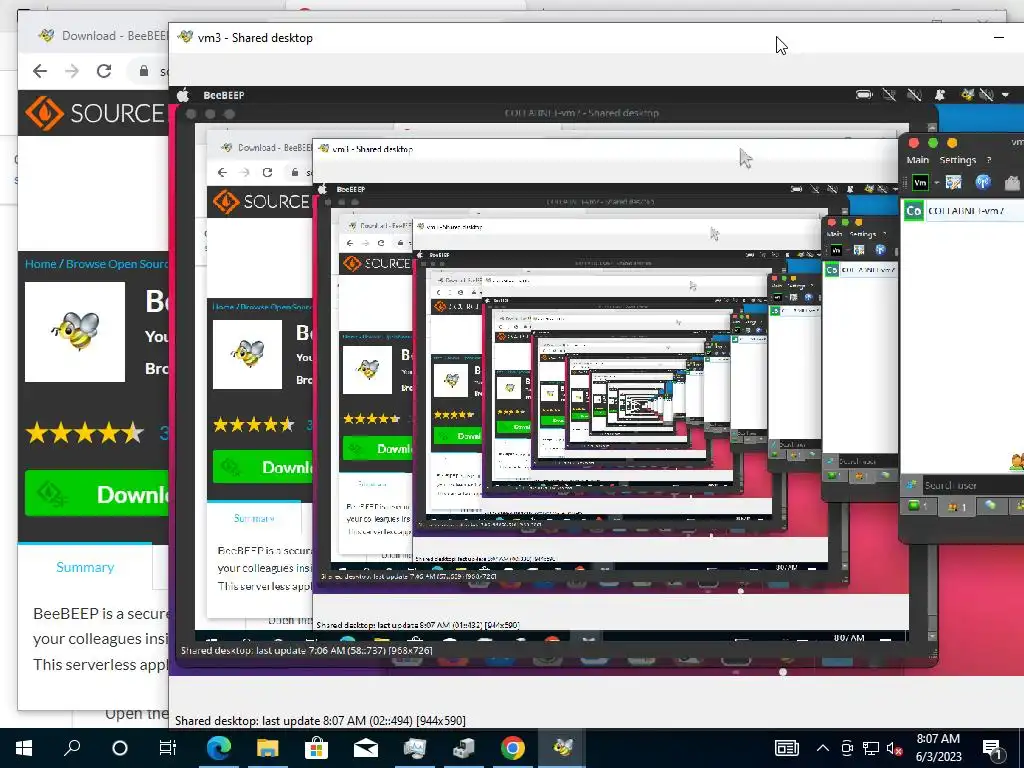The height and width of the screenshot is (768, 1024).
Task: Open Task View on the taskbar
Action: [168, 748]
